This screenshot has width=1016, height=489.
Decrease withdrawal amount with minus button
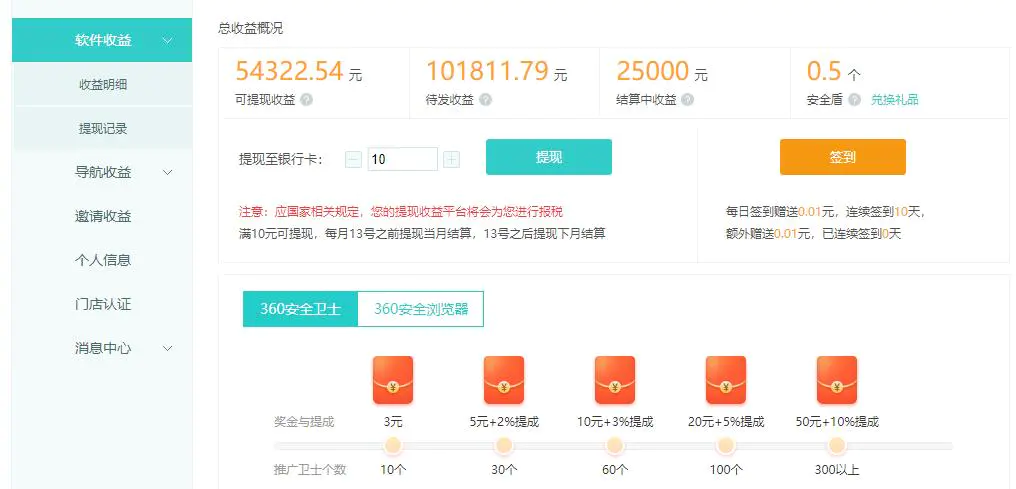tap(353, 159)
